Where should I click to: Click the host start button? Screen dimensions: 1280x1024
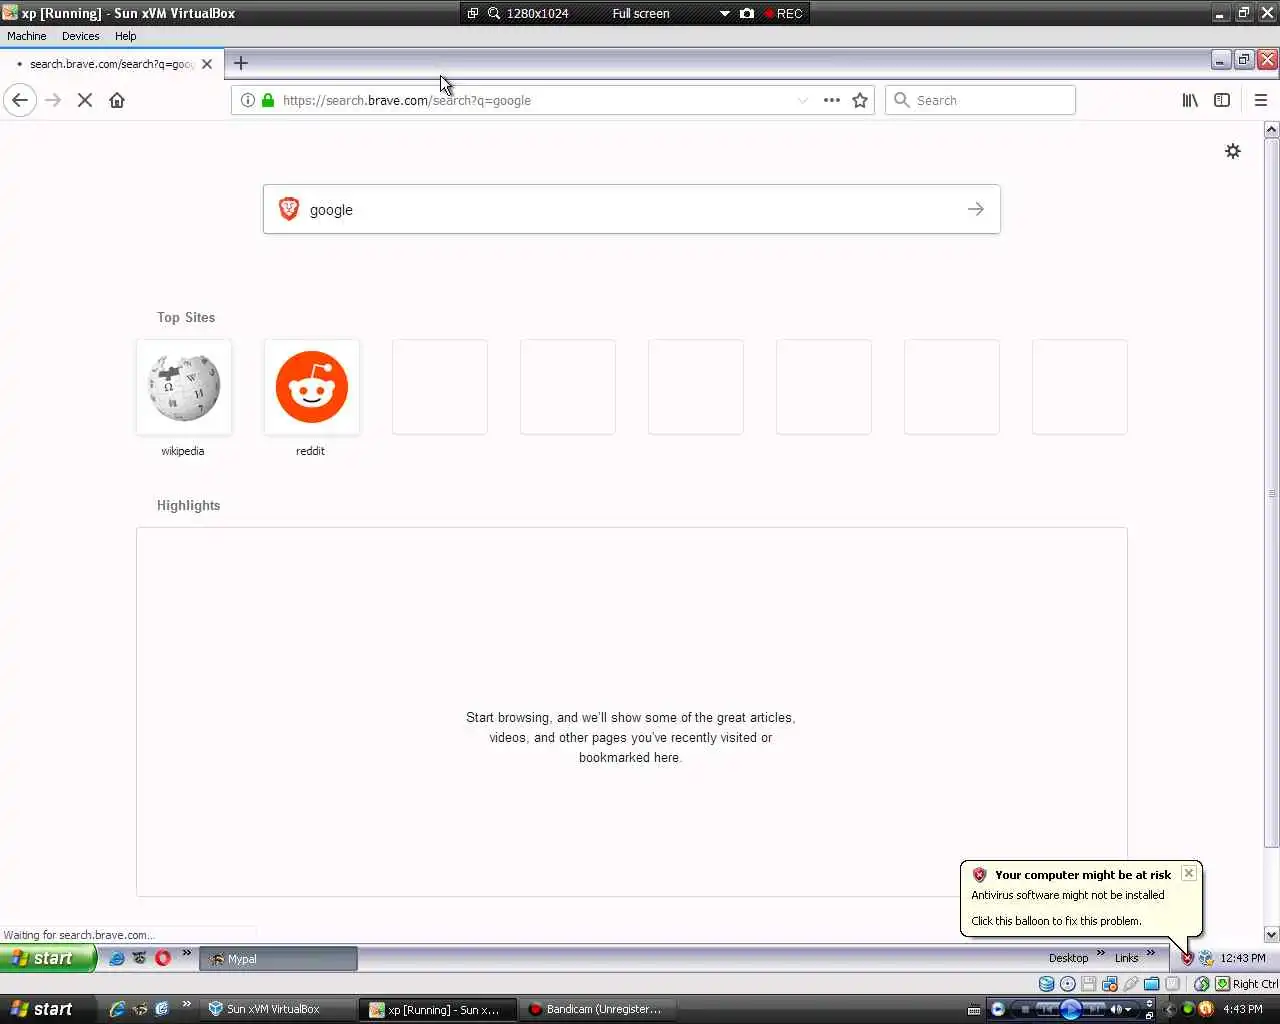pyautogui.click(x=48, y=1009)
